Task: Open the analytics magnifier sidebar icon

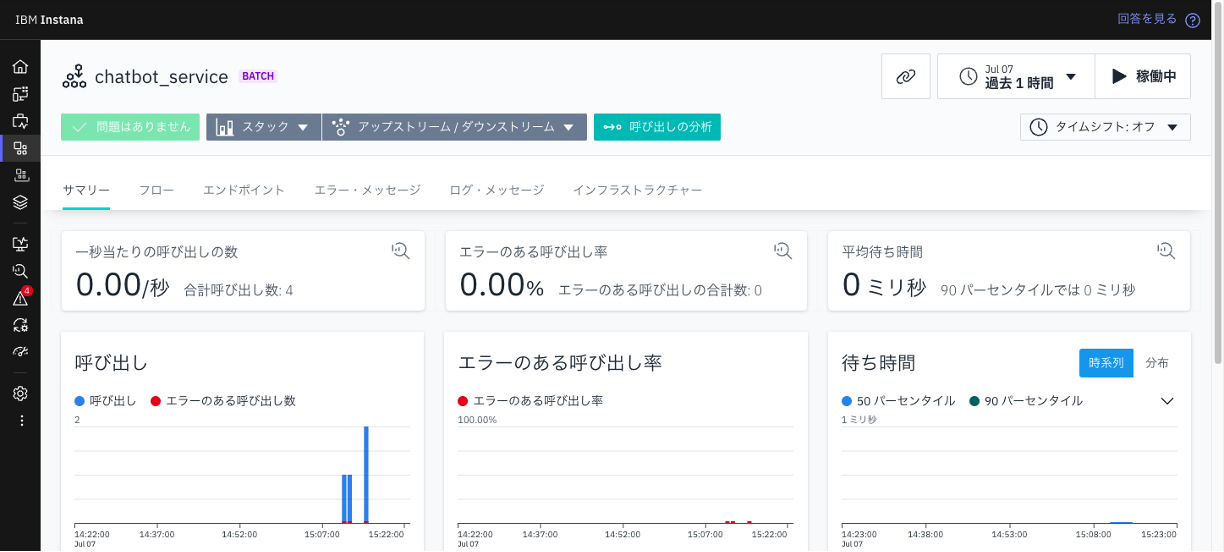Action: pyautogui.click(x=20, y=271)
